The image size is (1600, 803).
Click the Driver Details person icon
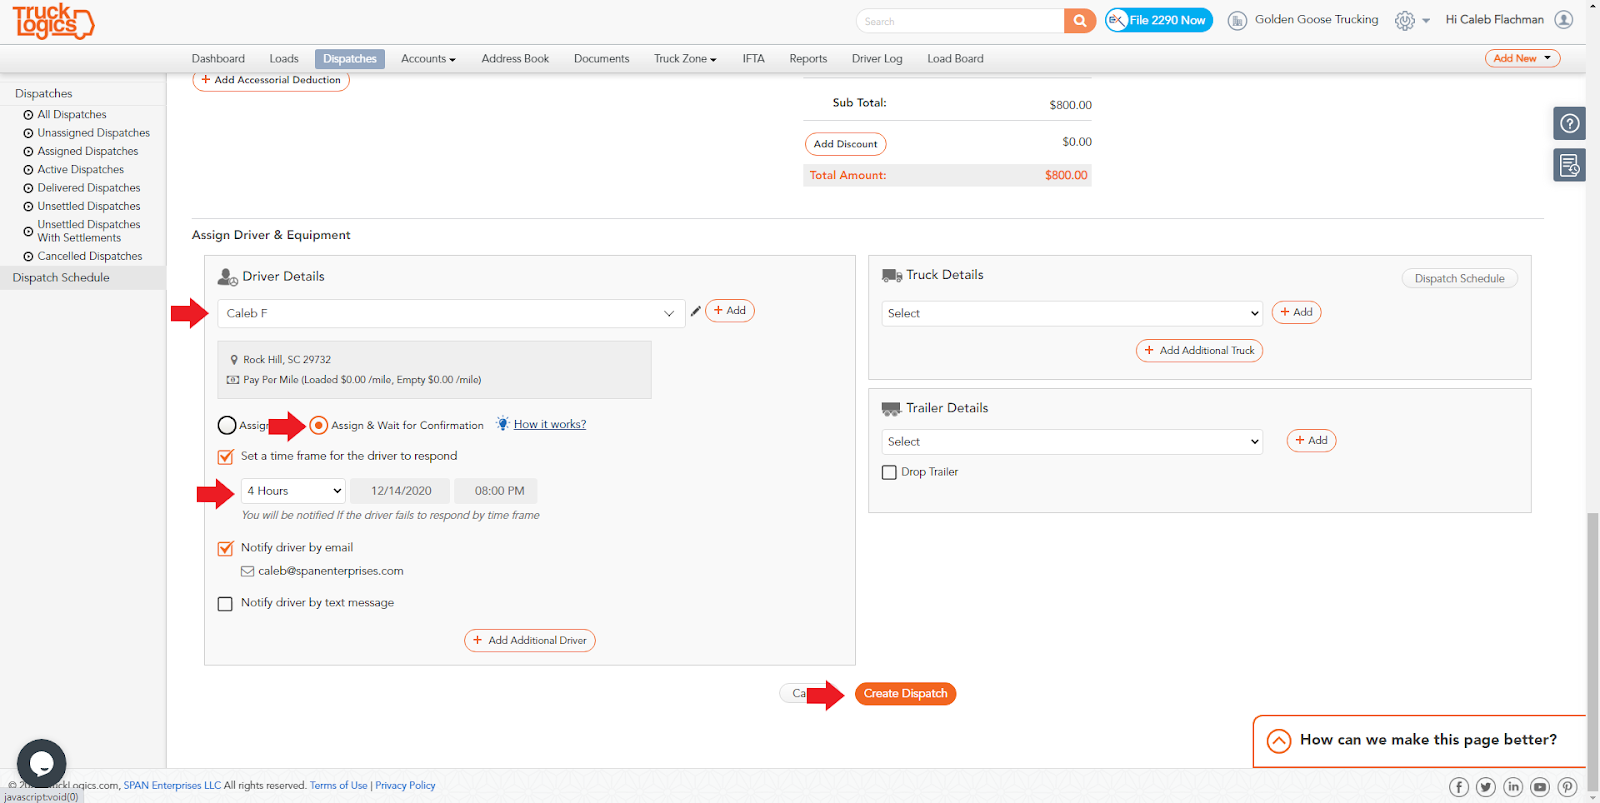(x=228, y=277)
